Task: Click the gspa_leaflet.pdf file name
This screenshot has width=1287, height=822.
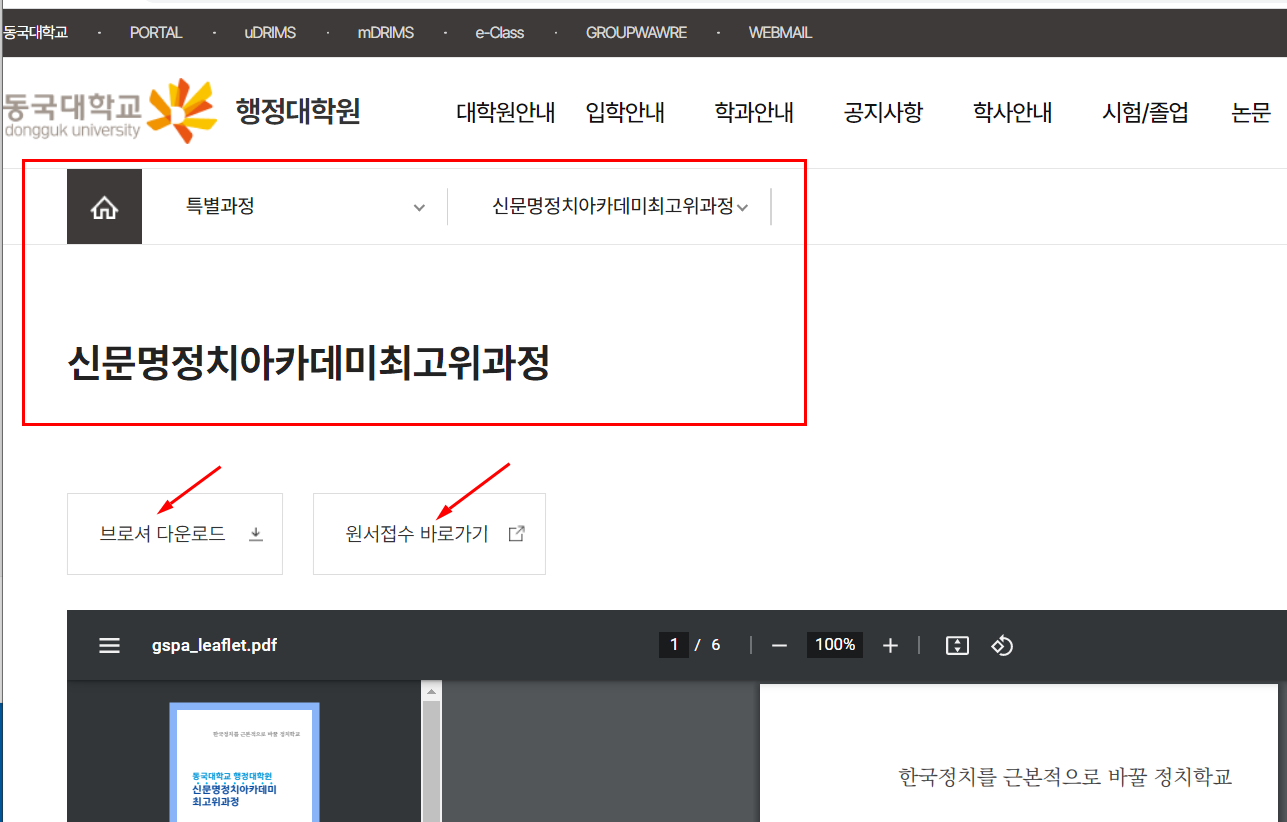Action: (214, 646)
